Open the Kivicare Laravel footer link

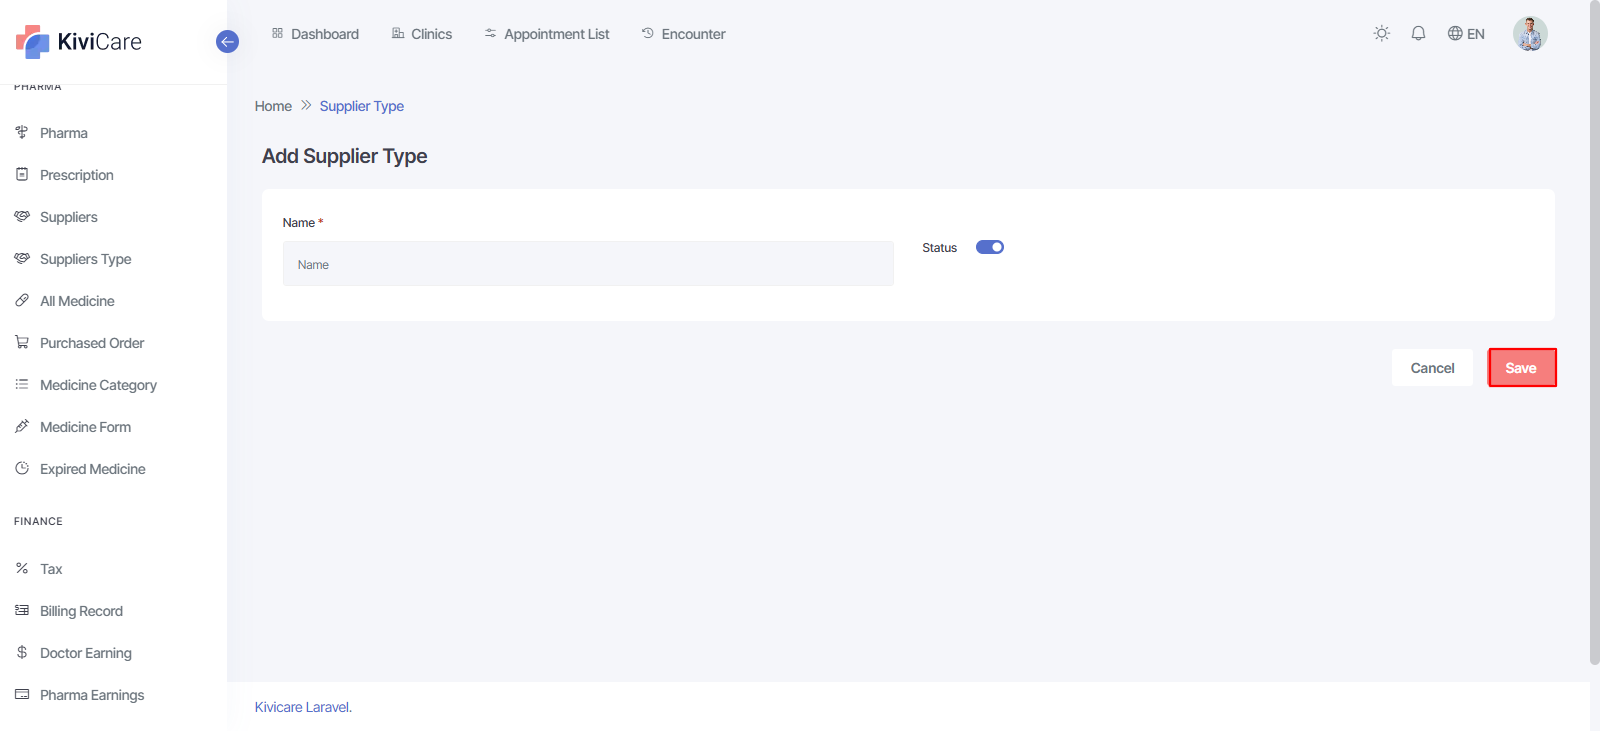point(302,707)
